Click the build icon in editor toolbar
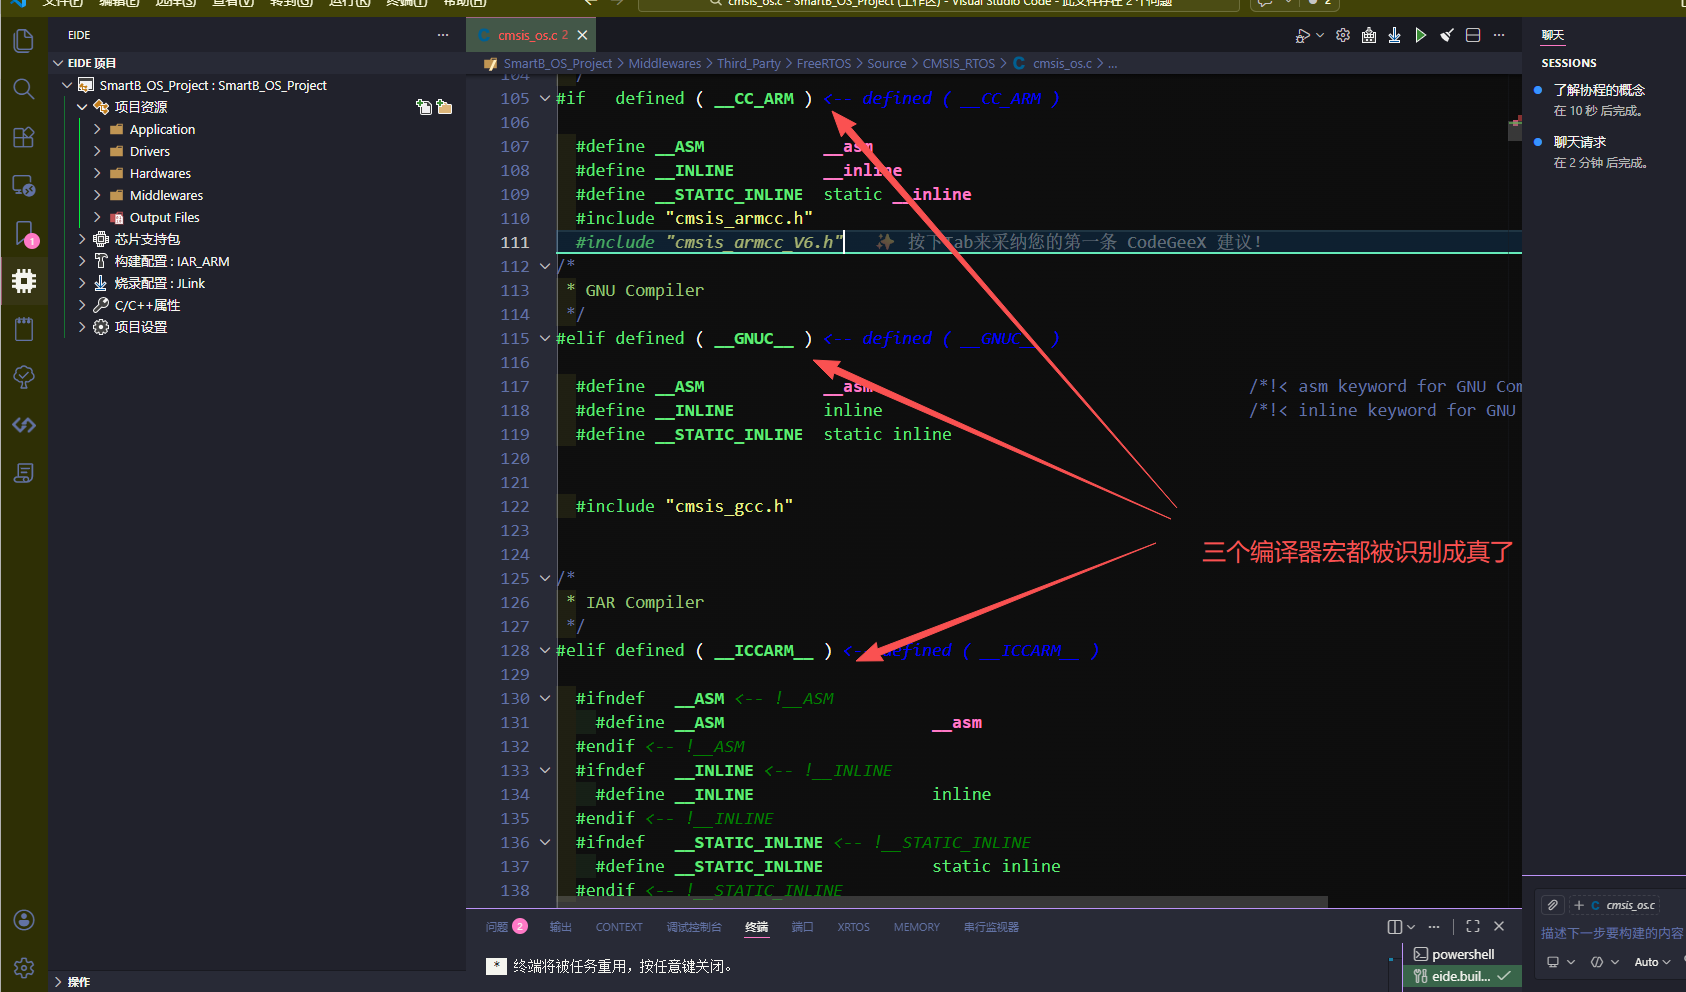This screenshot has height=992, width=1686. click(1368, 36)
